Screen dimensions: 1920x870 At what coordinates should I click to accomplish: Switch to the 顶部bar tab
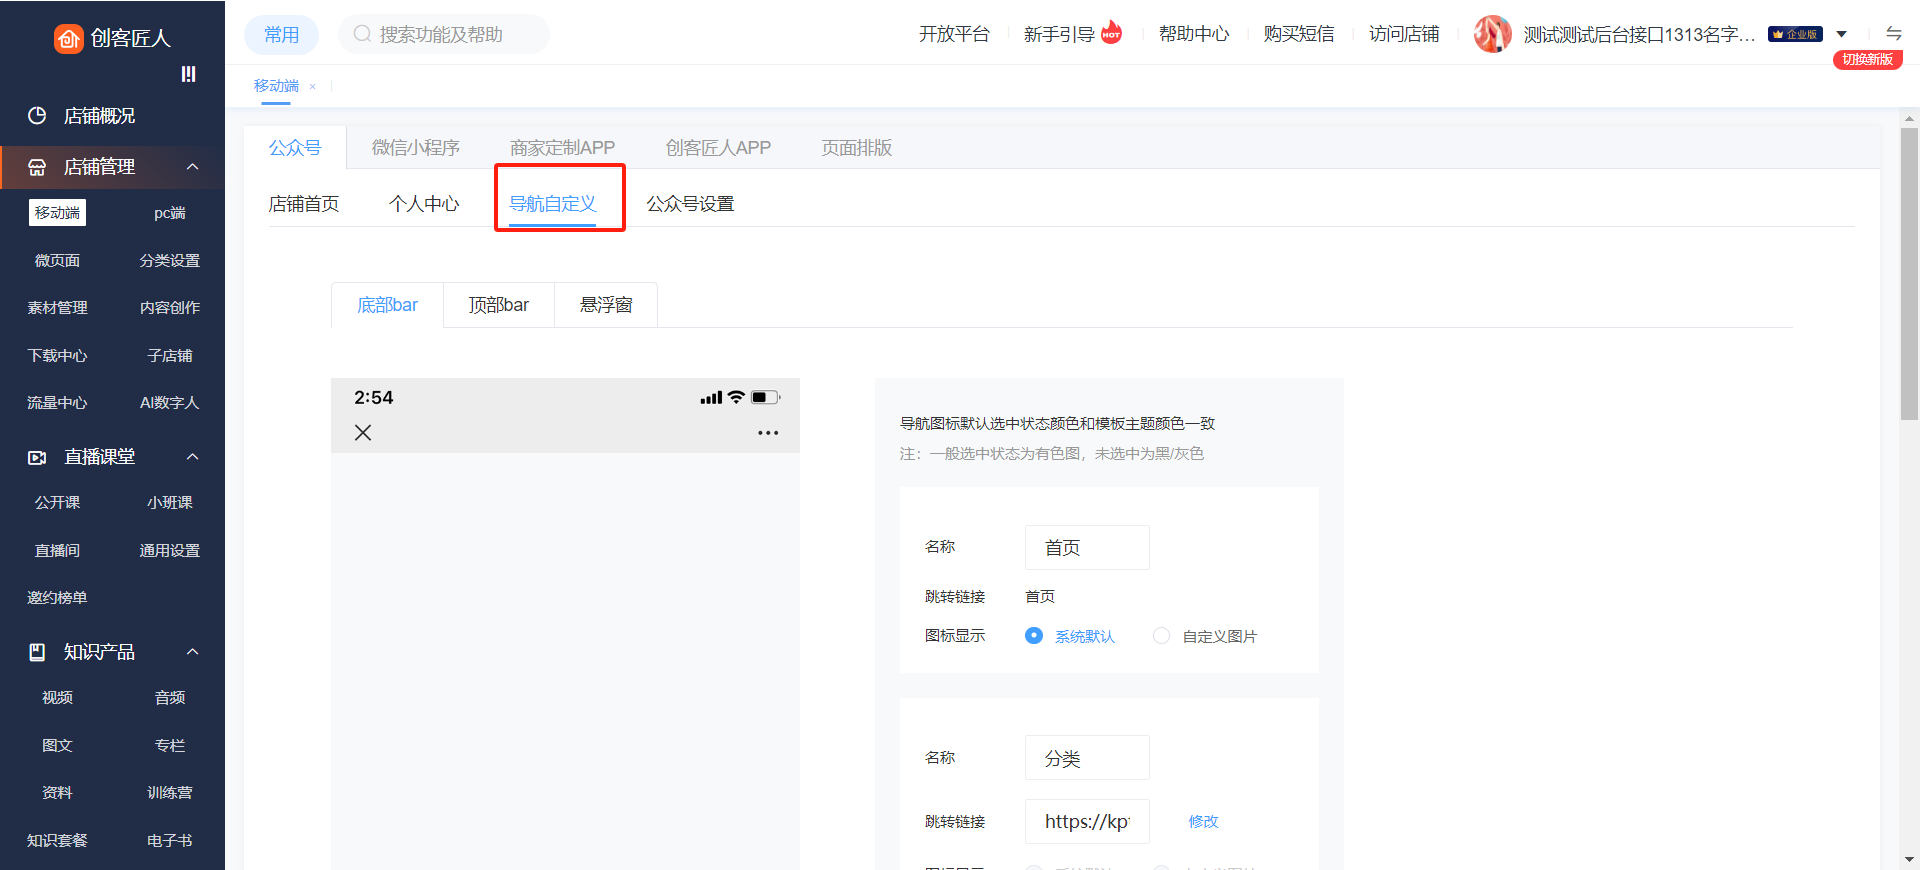point(498,305)
